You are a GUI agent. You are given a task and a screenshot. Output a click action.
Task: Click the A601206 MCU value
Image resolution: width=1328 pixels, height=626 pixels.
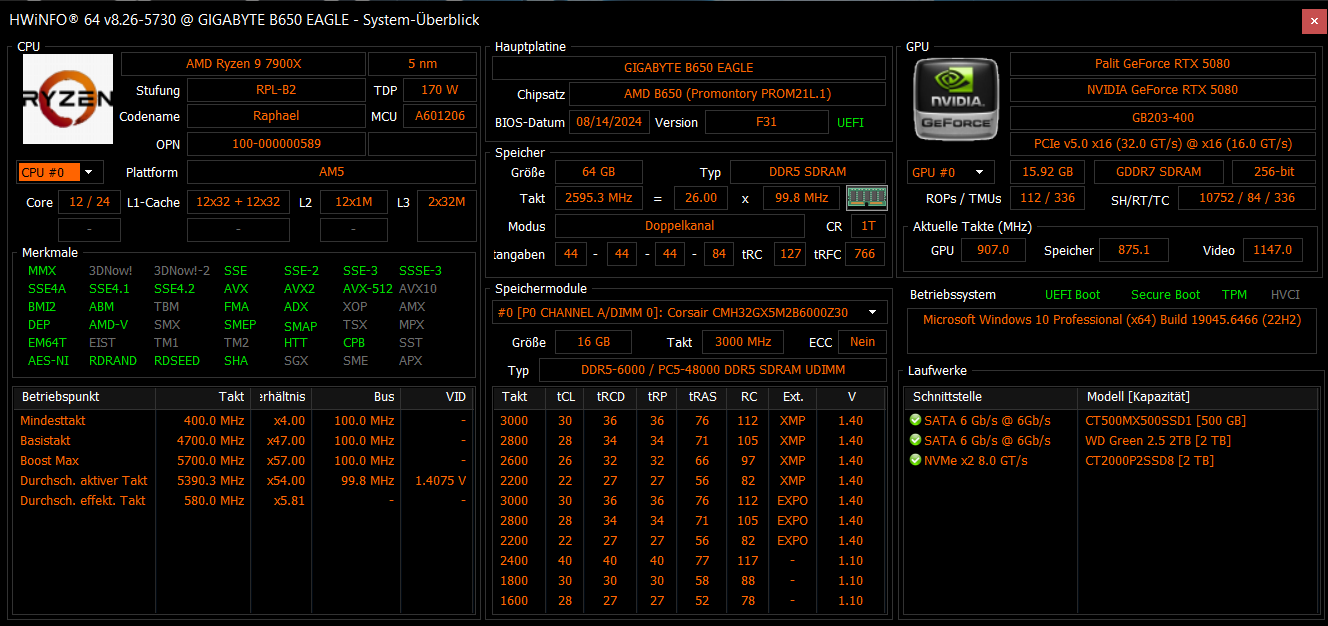coord(439,116)
